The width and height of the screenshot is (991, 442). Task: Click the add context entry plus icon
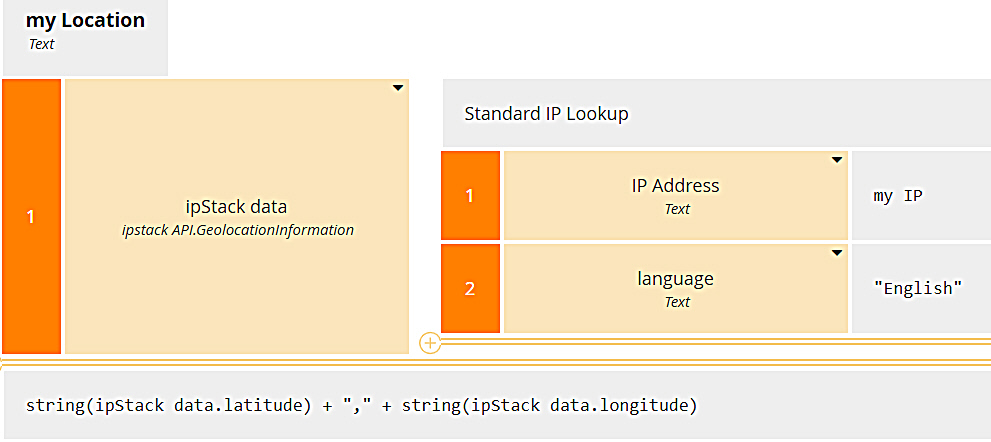pyautogui.click(x=430, y=343)
